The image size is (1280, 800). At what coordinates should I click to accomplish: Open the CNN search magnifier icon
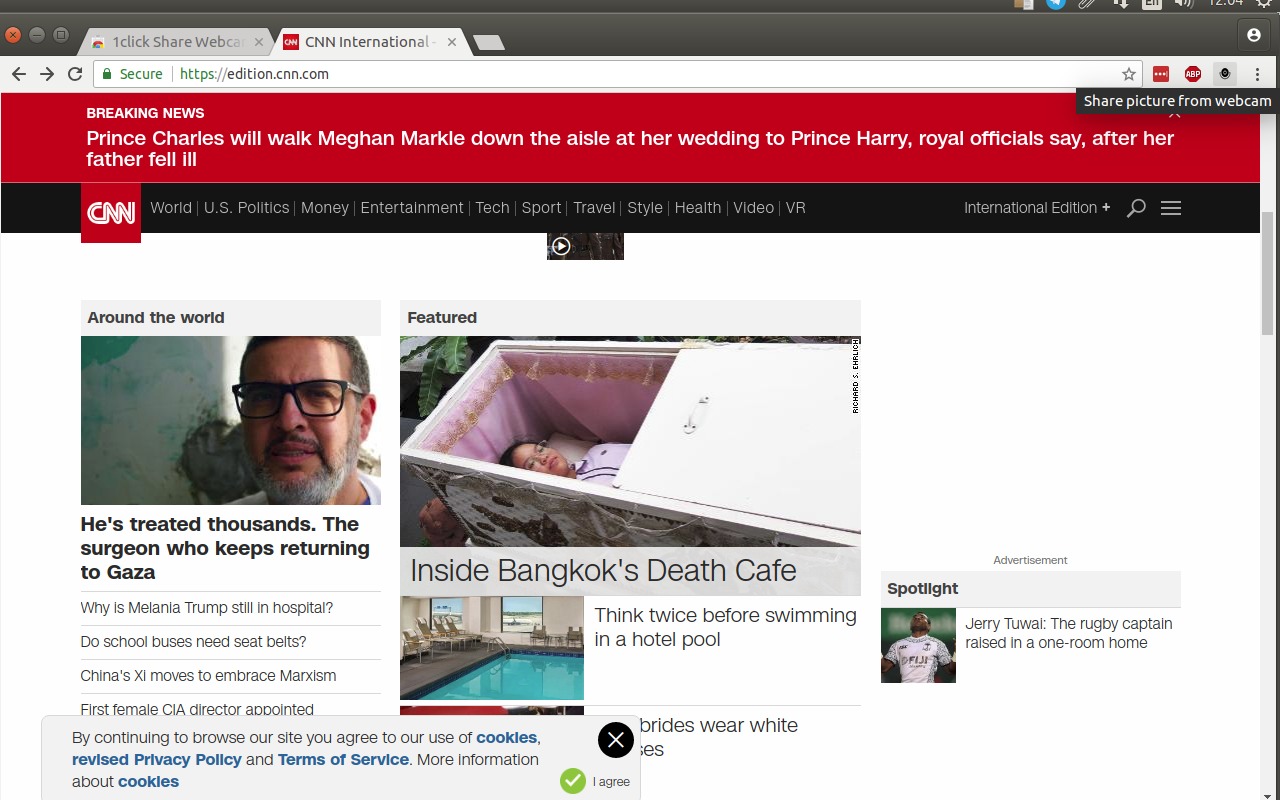point(1136,208)
